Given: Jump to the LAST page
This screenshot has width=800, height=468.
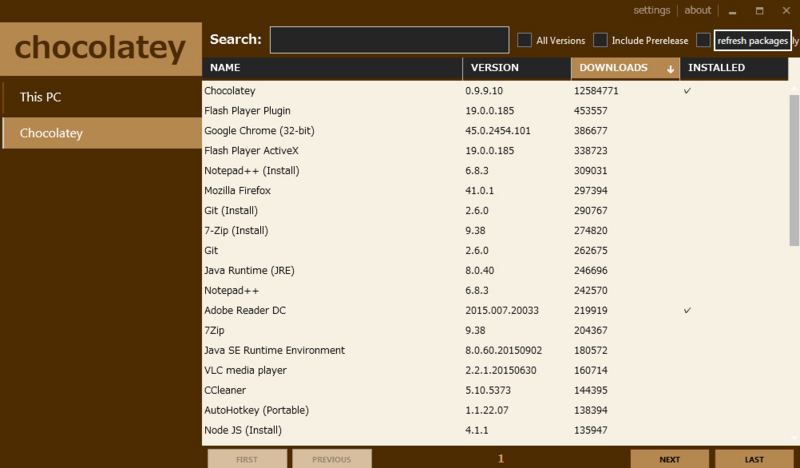Looking at the screenshot, I should click(754, 459).
